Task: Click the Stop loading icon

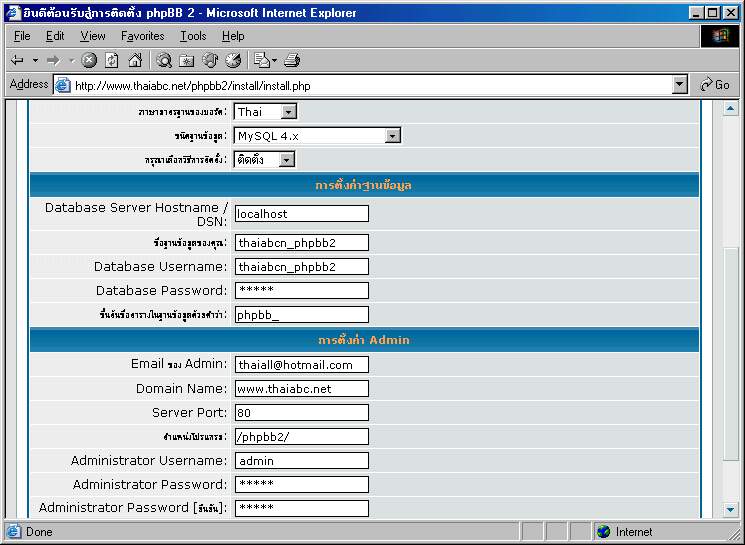Action: 90,60
